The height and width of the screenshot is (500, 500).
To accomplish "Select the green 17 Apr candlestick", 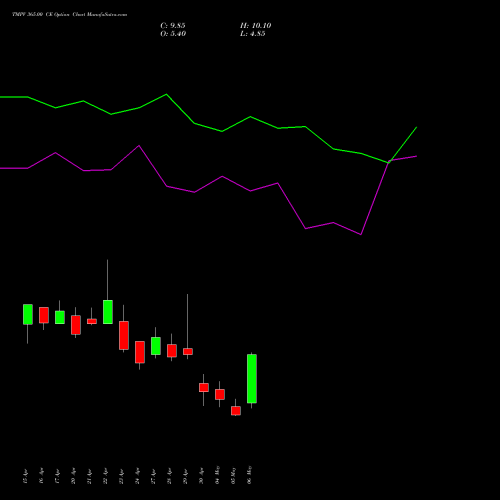I will click(60, 317).
